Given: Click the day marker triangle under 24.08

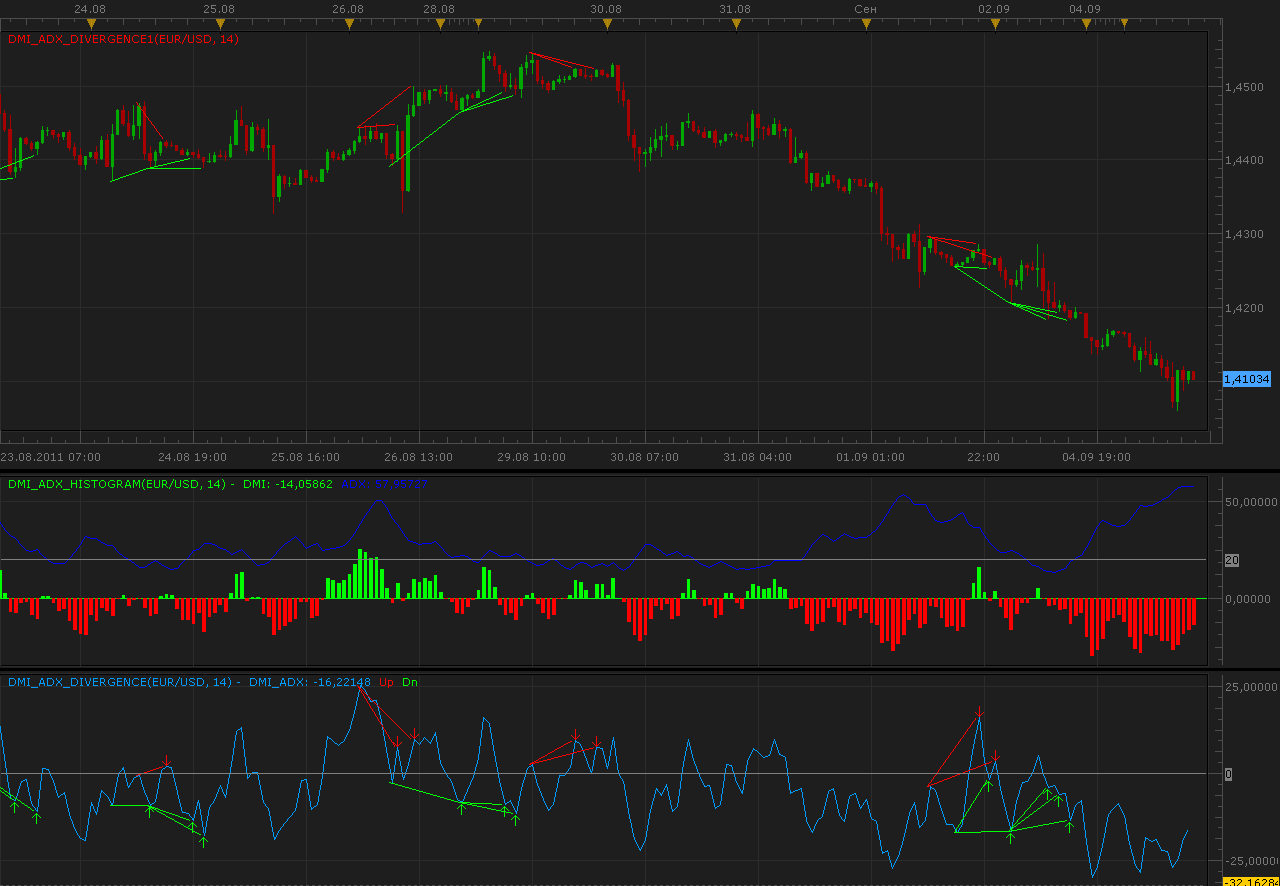Looking at the screenshot, I should coord(92,23).
